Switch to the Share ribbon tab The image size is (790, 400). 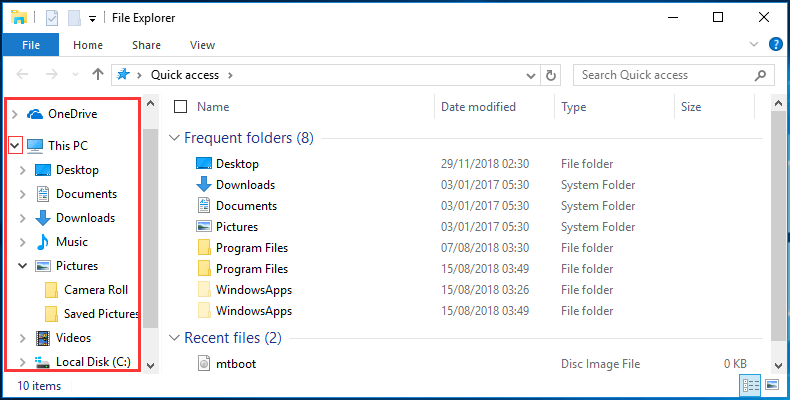146,45
